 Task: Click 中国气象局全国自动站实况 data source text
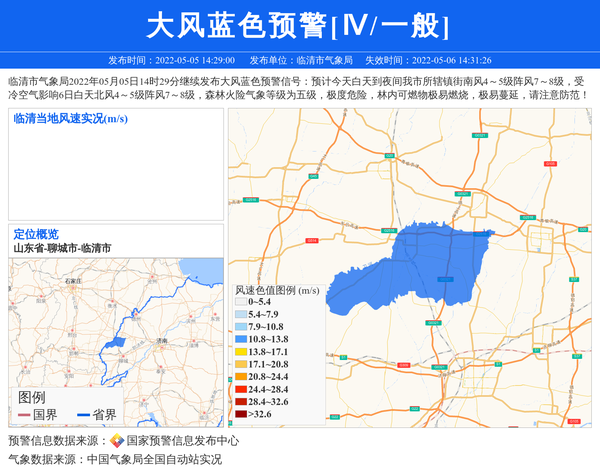[154, 460]
